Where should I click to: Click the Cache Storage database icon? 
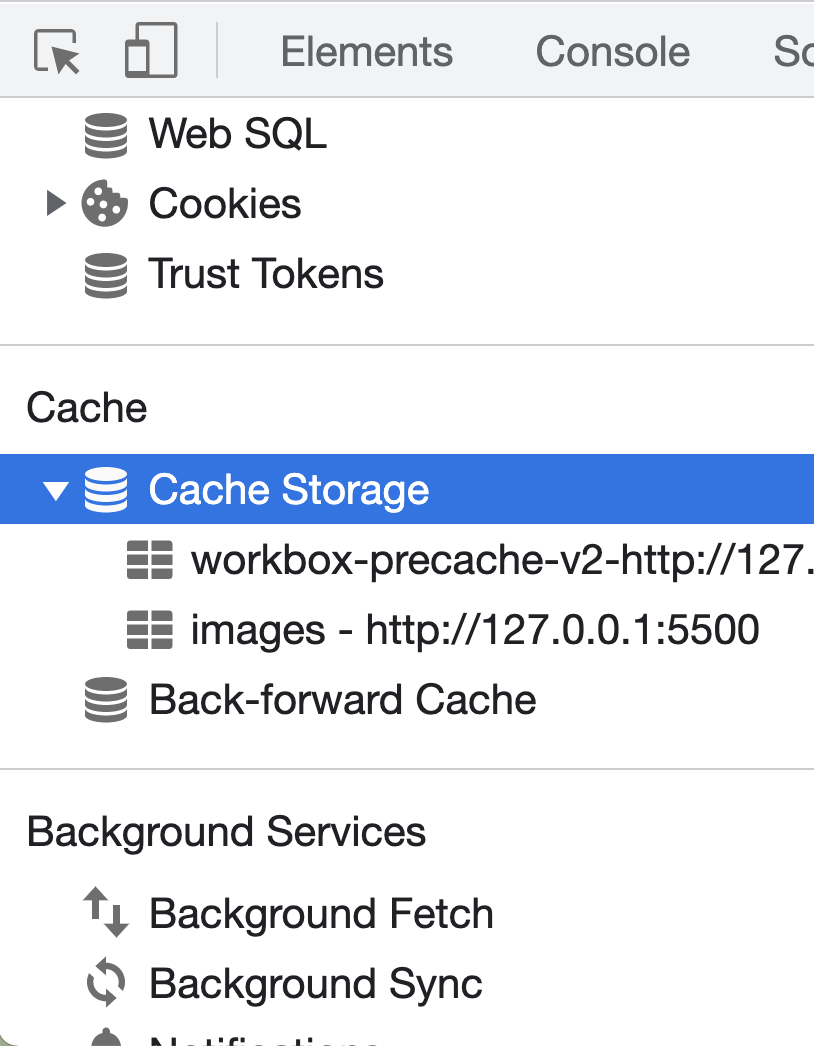106,490
